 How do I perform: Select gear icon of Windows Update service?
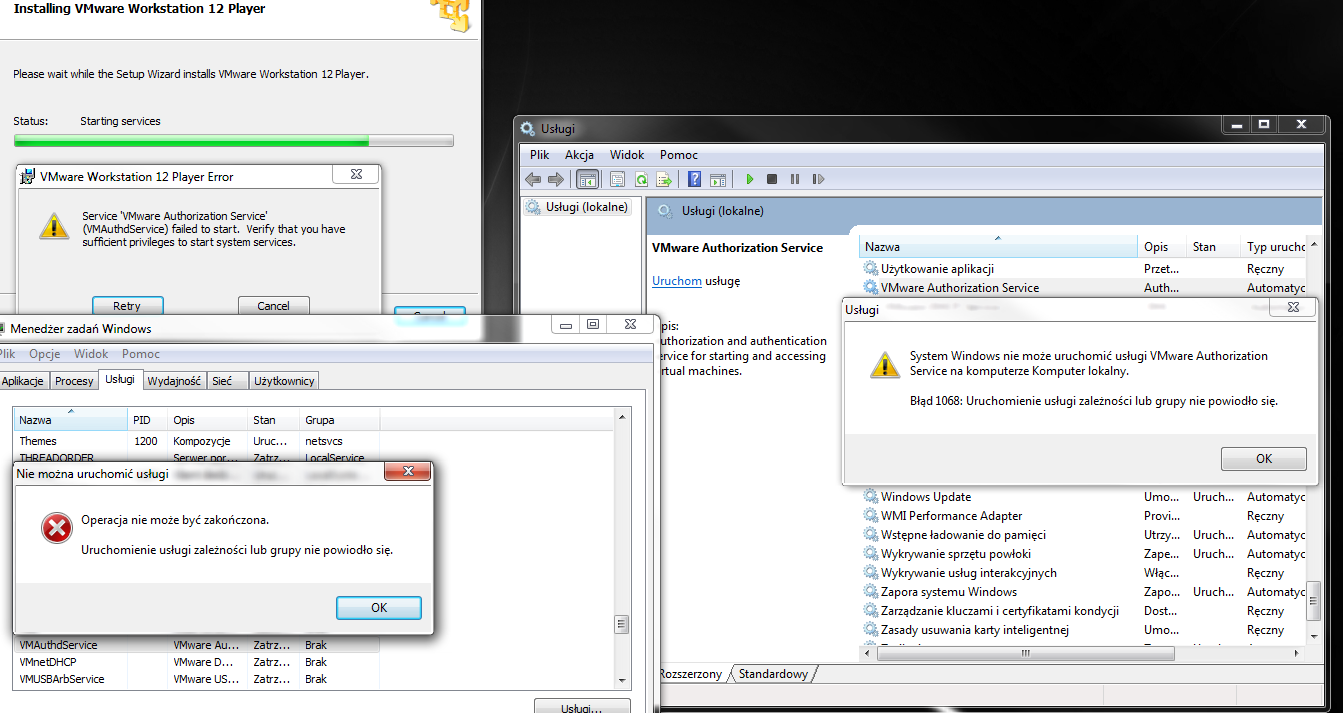pos(870,497)
